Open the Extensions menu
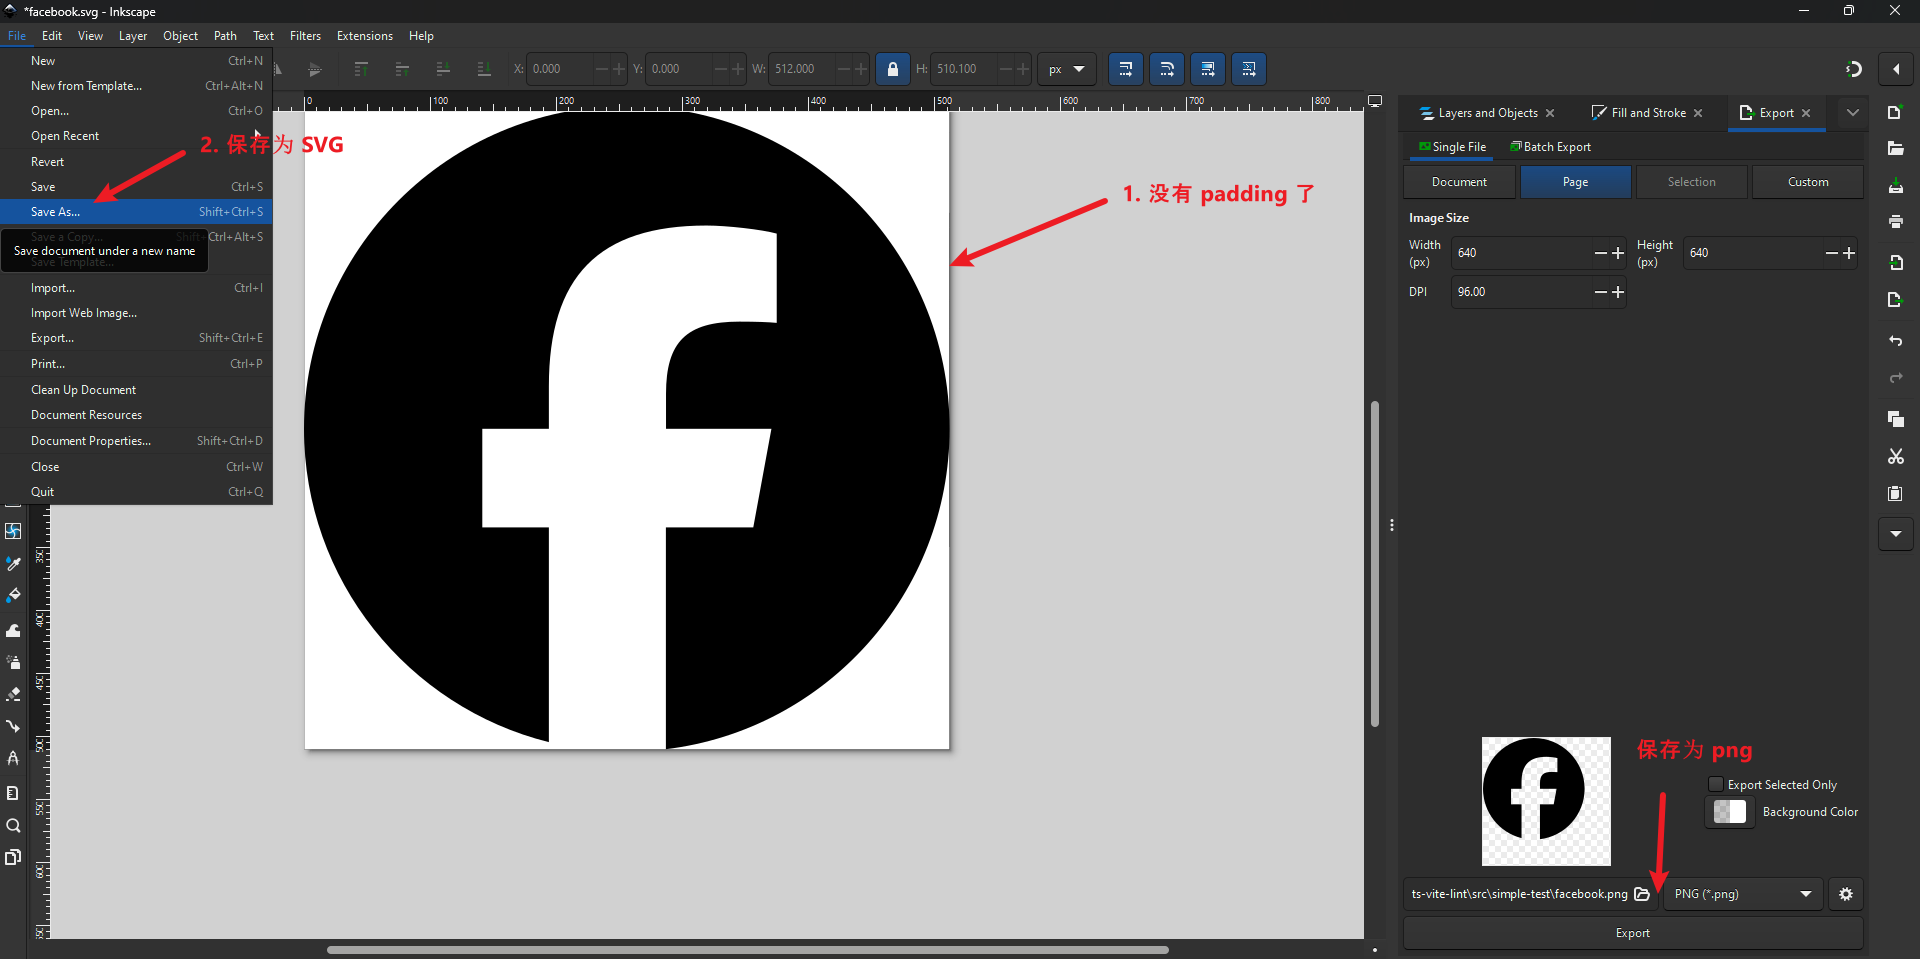 pyautogui.click(x=364, y=36)
